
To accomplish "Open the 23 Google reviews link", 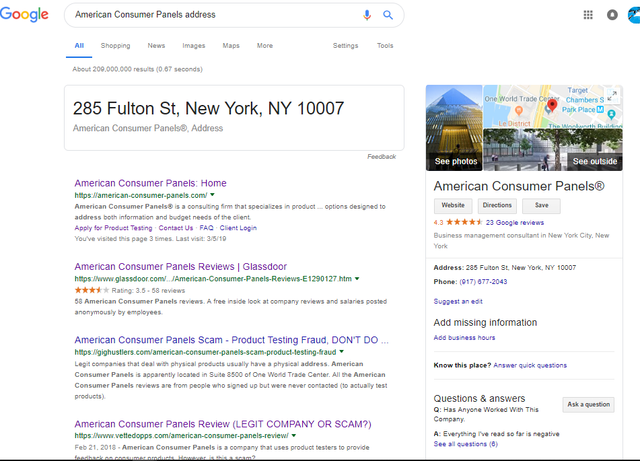I will coord(515,223).
